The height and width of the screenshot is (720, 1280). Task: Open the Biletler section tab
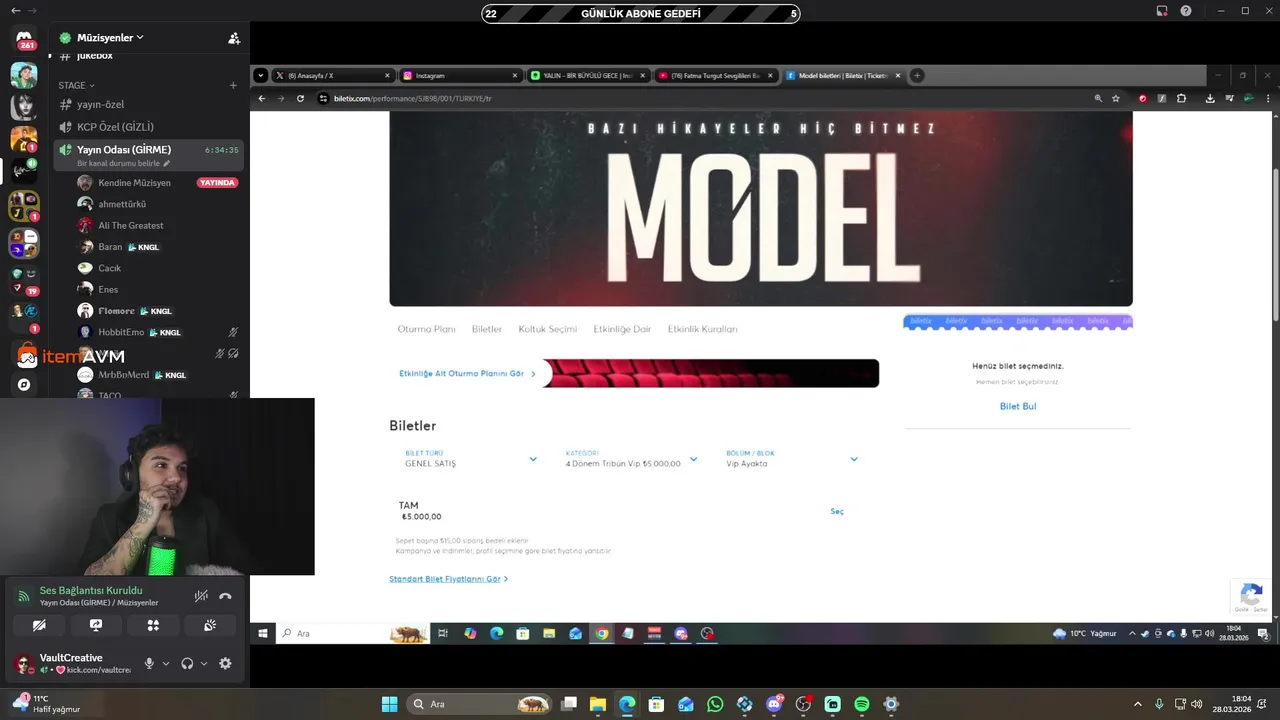487,329
